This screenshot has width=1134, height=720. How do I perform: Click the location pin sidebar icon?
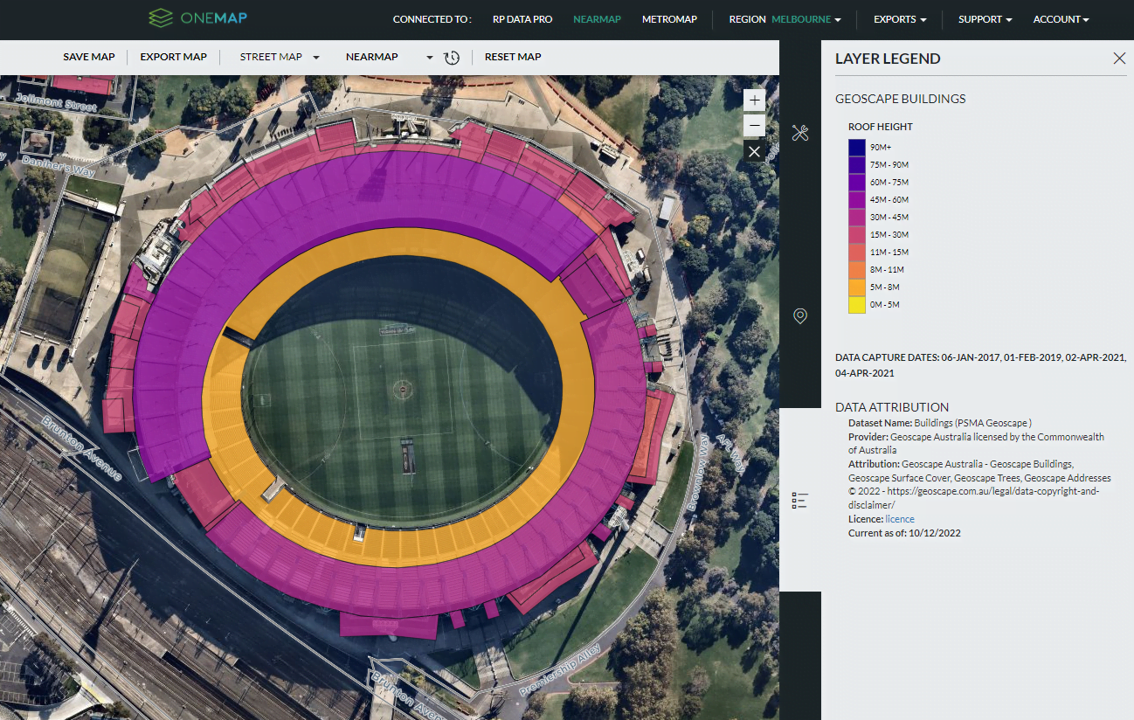coord(800,316)
